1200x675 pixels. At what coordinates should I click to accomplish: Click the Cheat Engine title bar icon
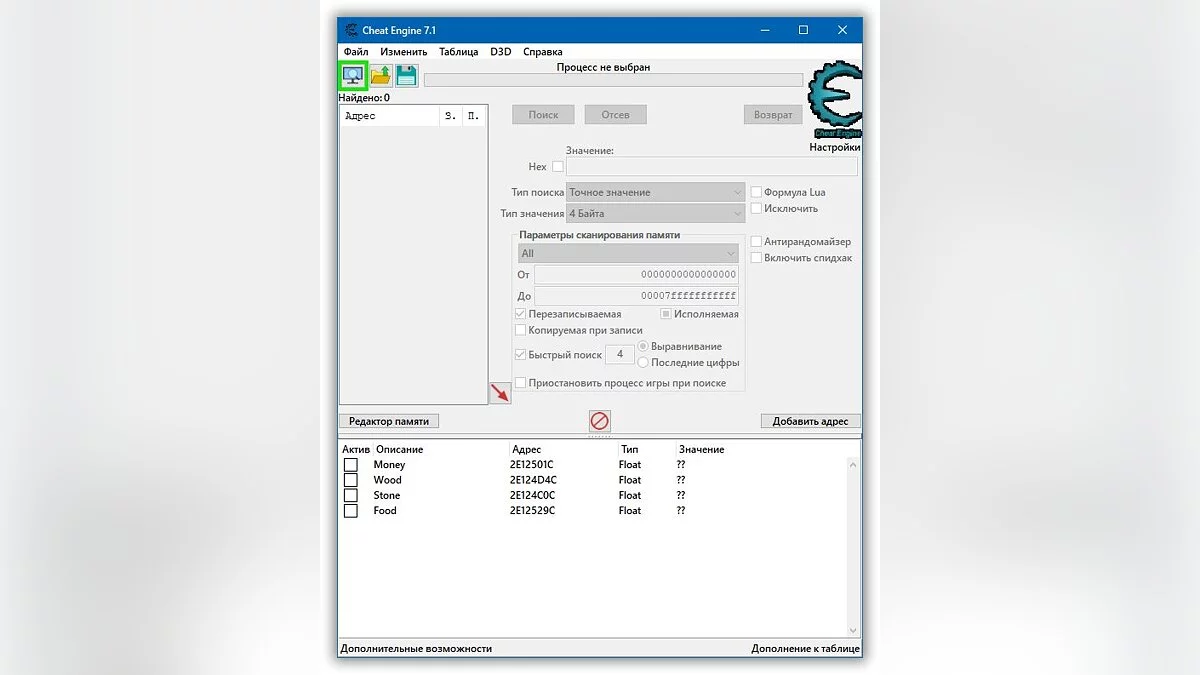352,30
